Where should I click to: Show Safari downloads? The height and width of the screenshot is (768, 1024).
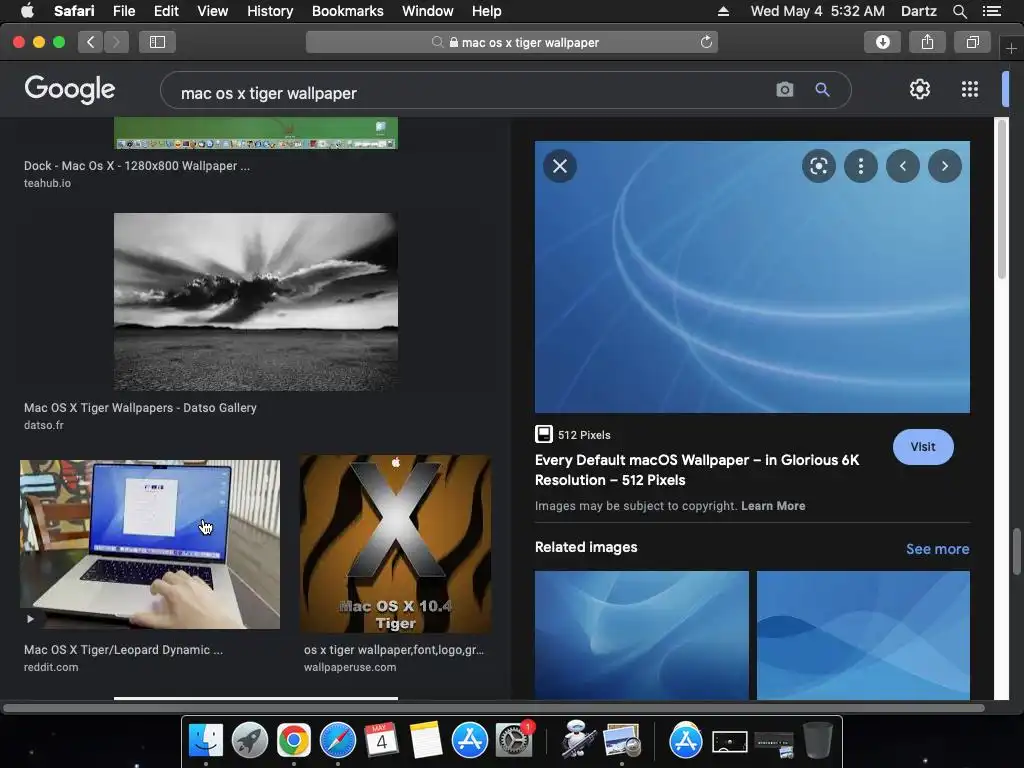(x=882, y=42)
